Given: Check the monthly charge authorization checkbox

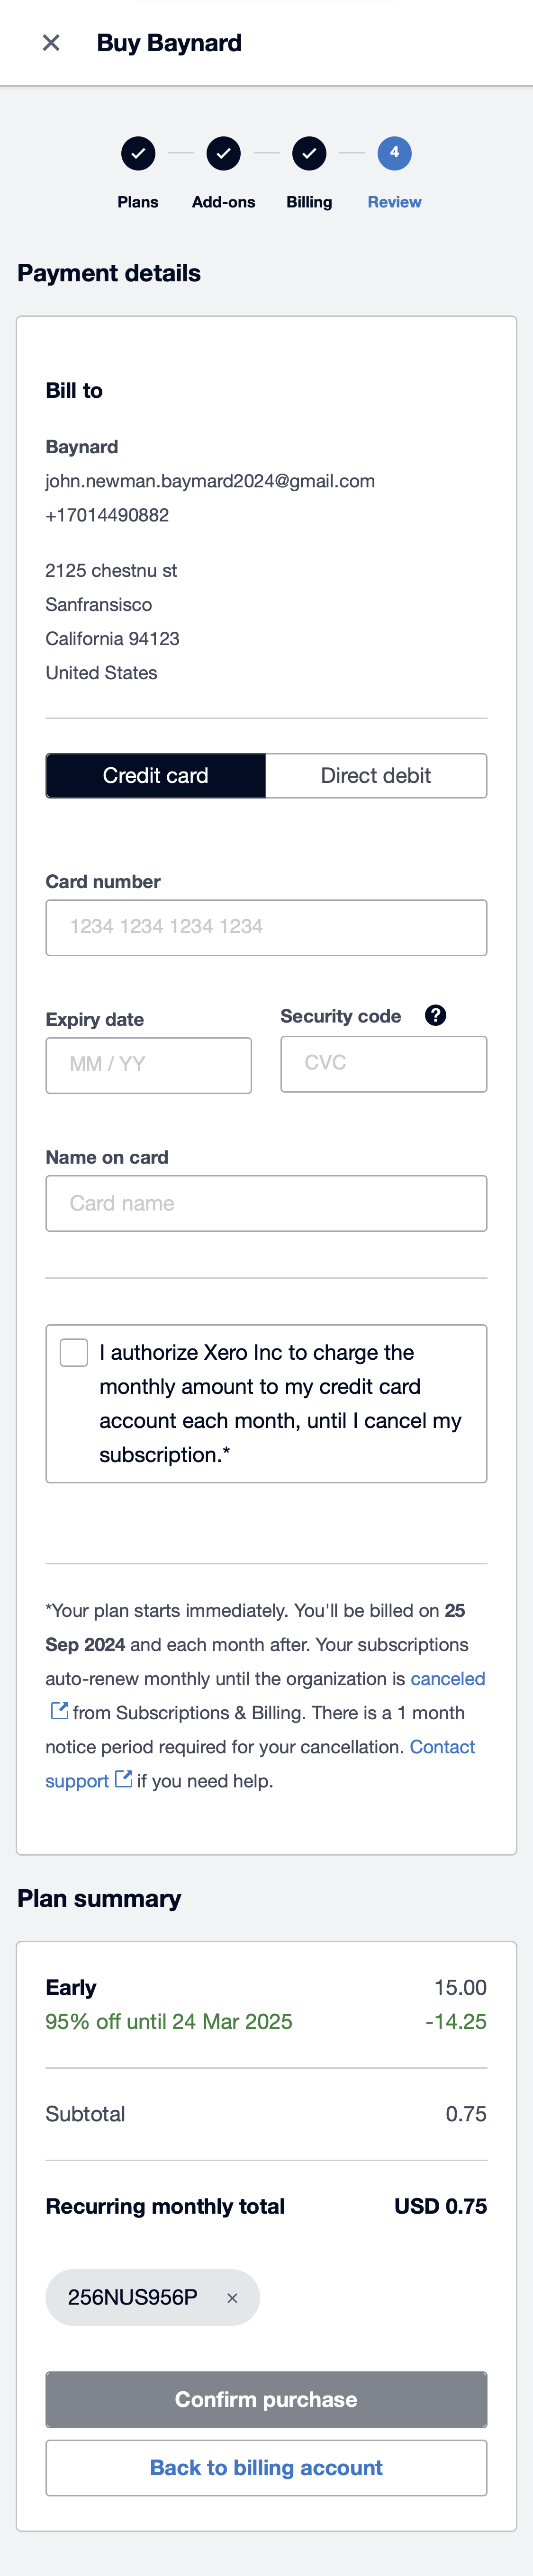Looking at the screenshot, I should 72,1351.
